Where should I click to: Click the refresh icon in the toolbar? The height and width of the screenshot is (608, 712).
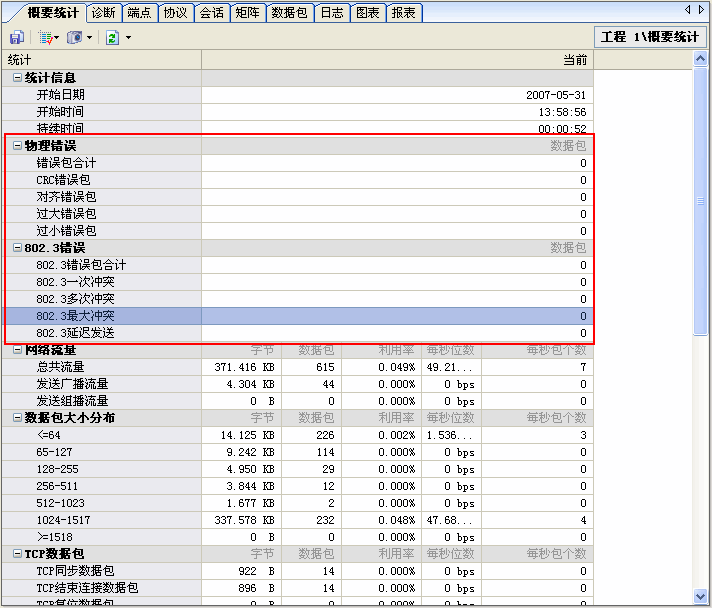[112, 37]
